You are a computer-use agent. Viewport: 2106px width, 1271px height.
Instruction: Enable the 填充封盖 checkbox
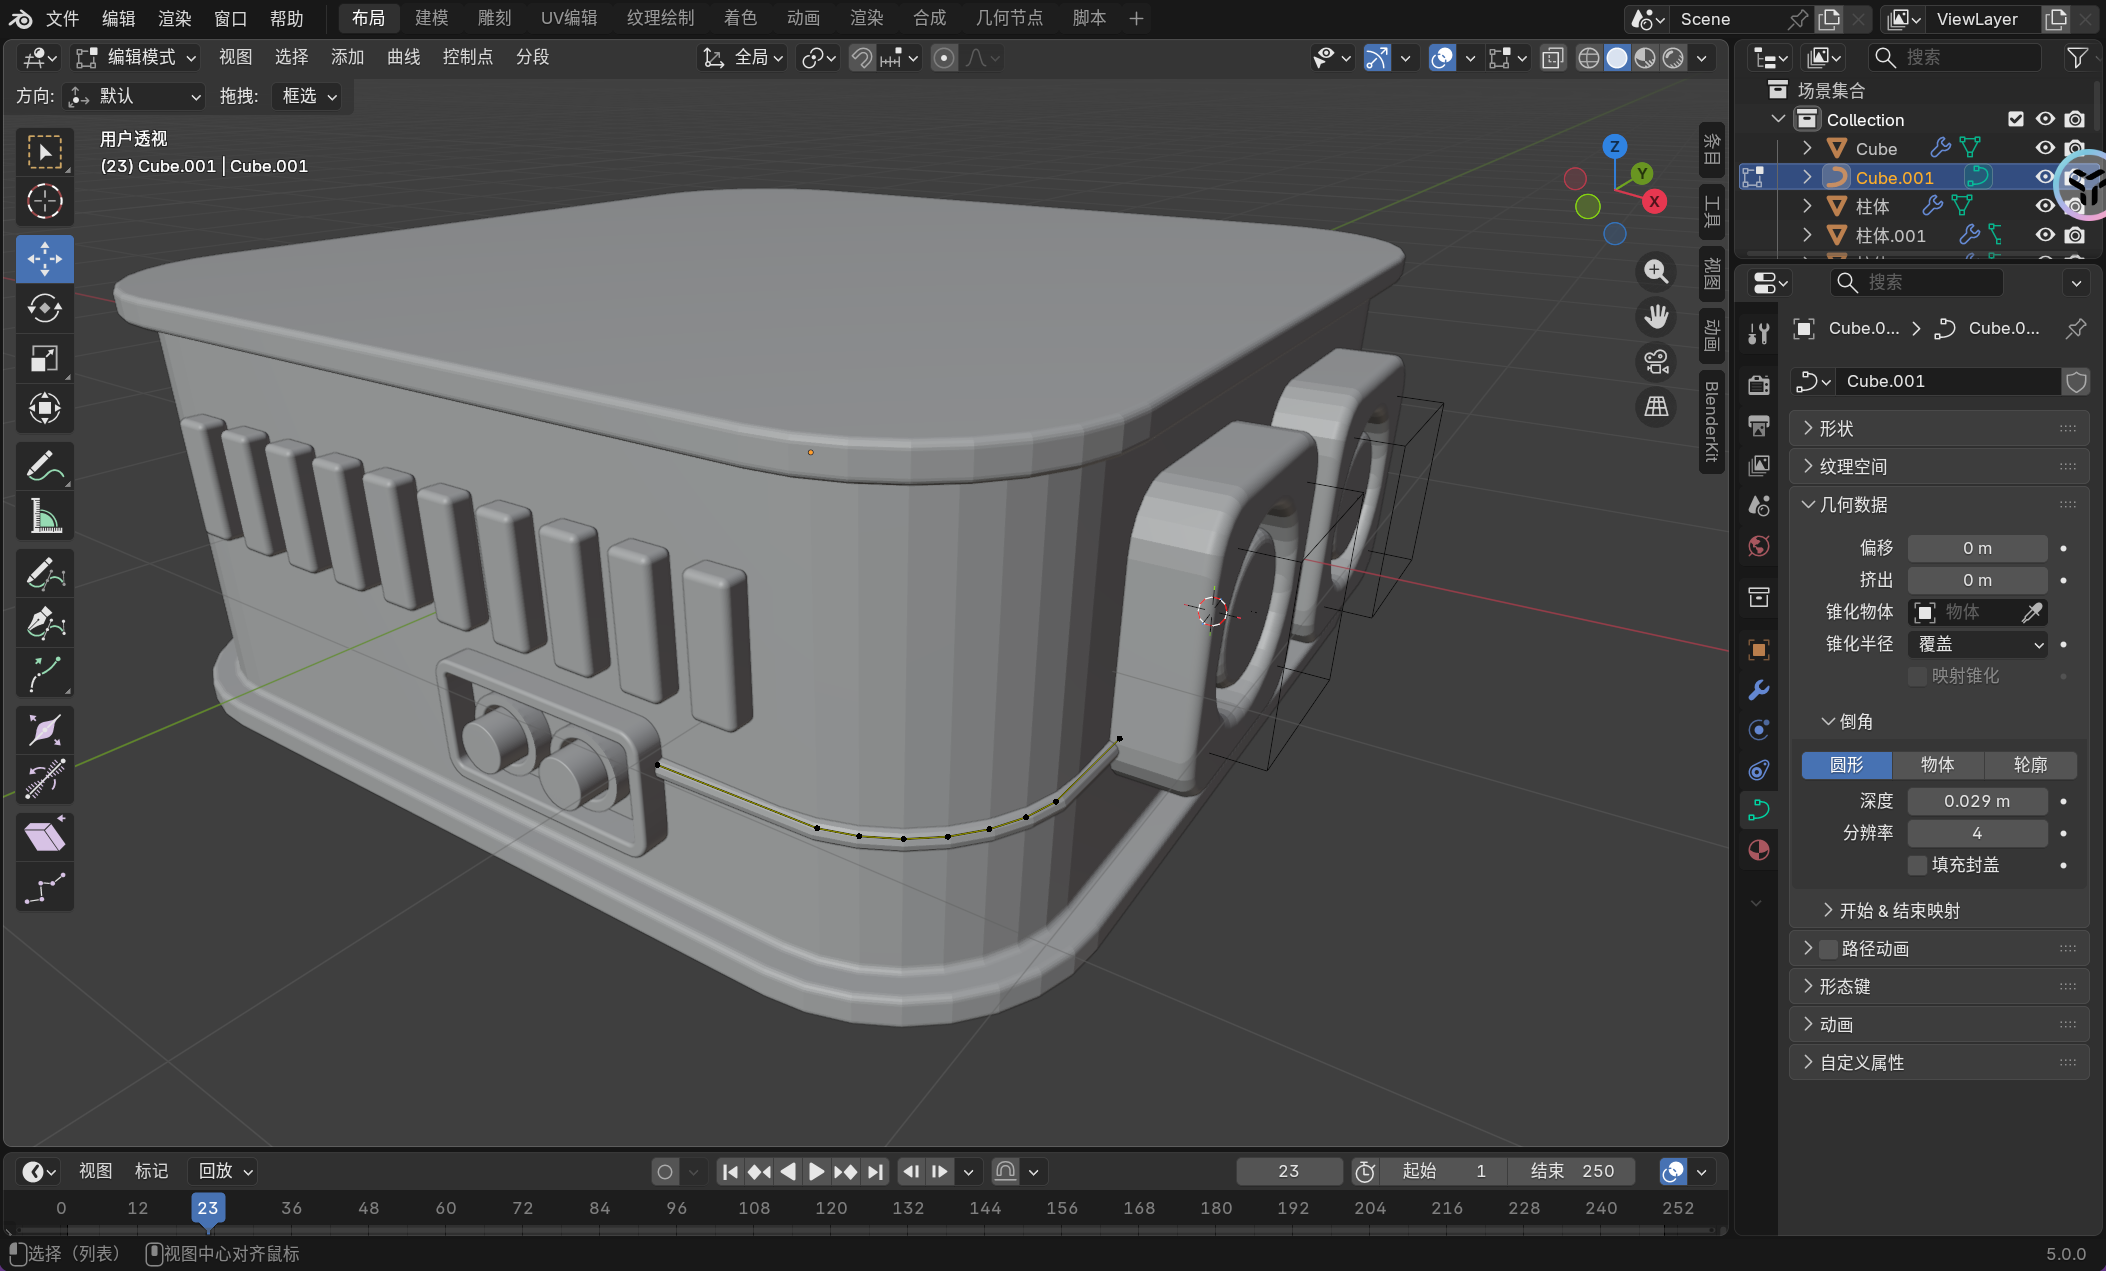coord(1917,865)
